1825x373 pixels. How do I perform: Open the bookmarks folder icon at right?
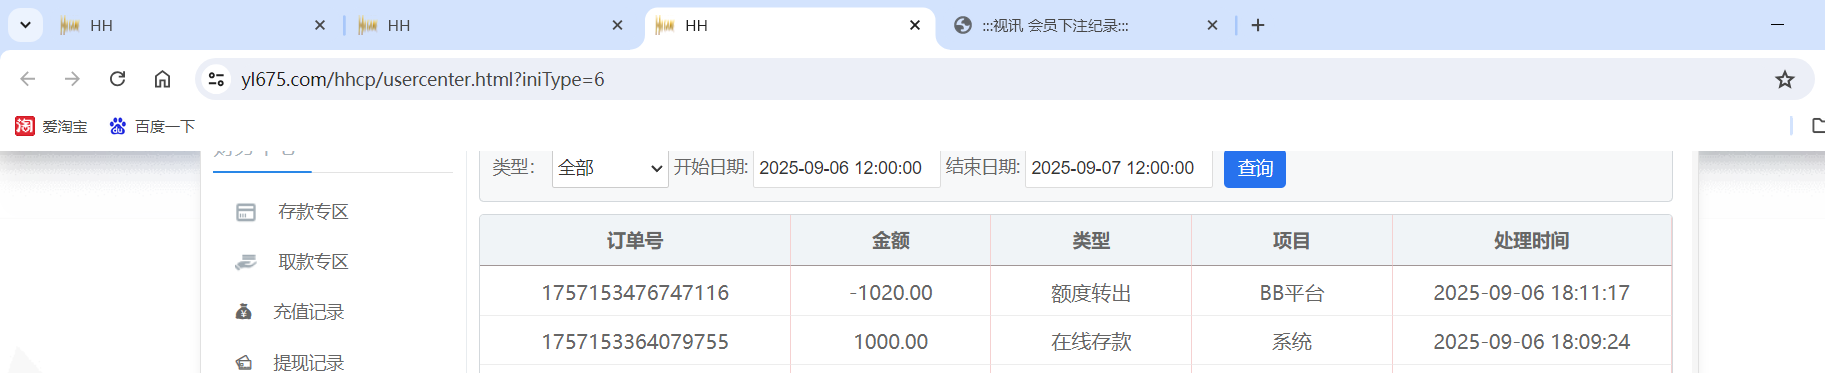pos(1818,126)
